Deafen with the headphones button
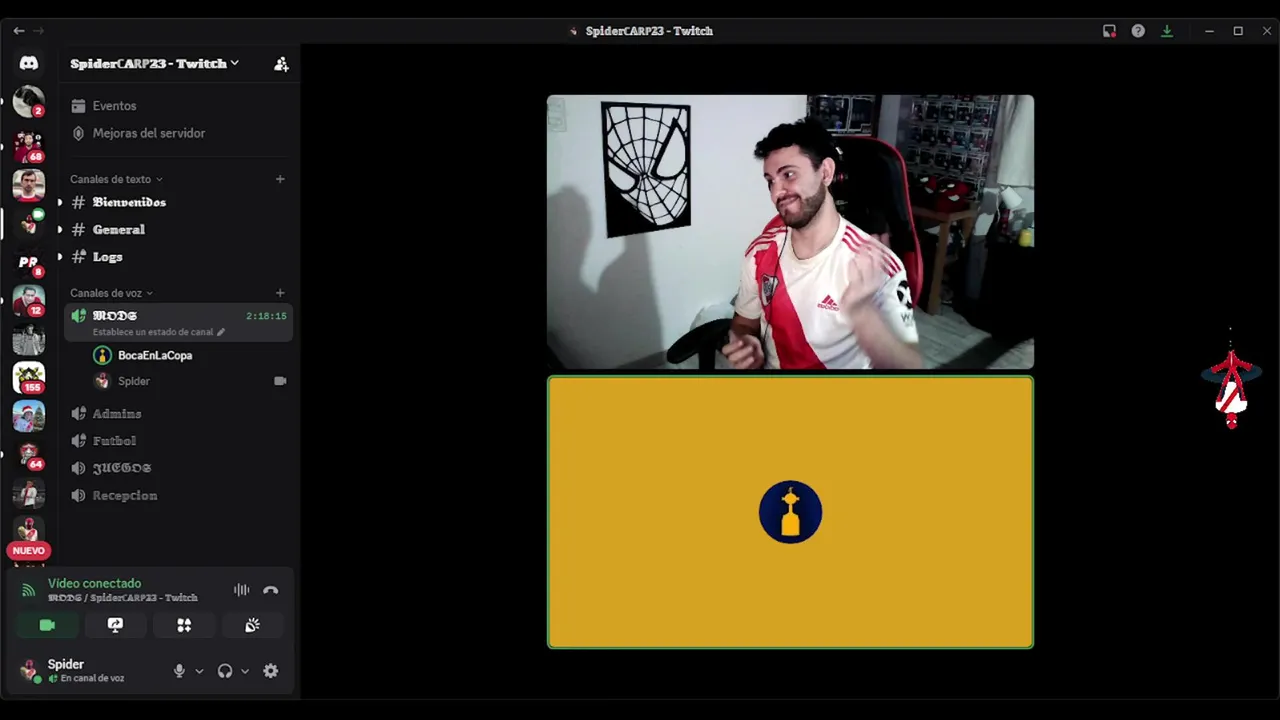 click(225, 671)
